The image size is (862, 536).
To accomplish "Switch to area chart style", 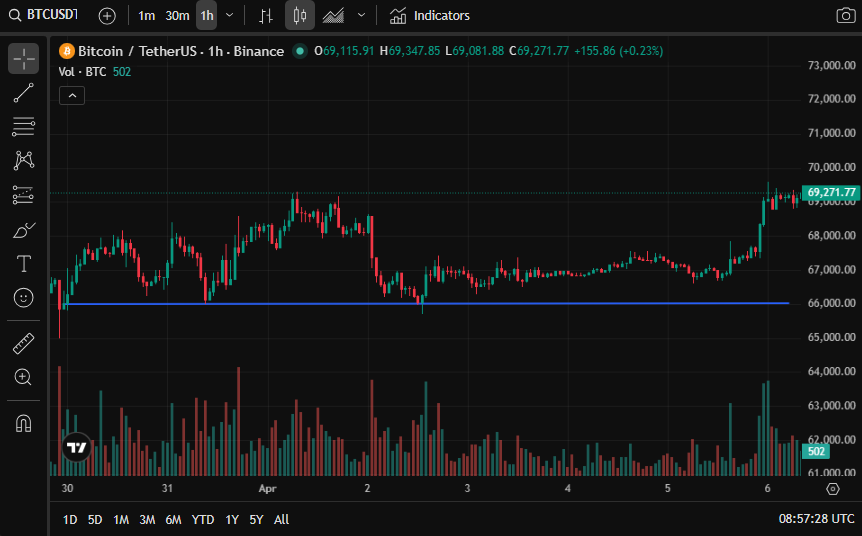I will 333,16.
